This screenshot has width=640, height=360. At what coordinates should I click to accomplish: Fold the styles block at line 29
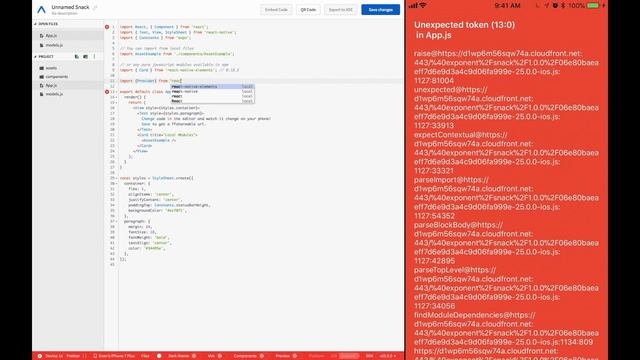tap(117, 178)
